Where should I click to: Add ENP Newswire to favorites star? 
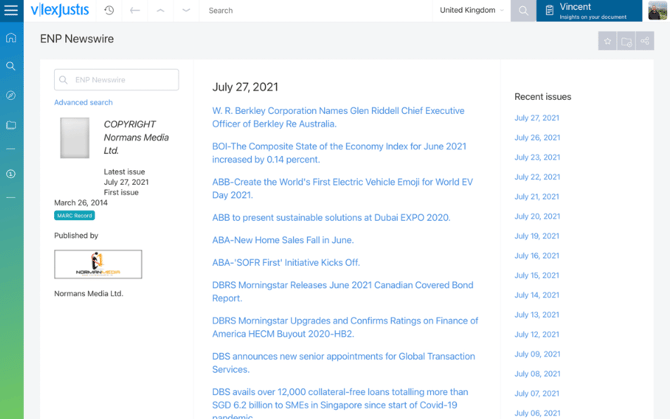[607, 41]
